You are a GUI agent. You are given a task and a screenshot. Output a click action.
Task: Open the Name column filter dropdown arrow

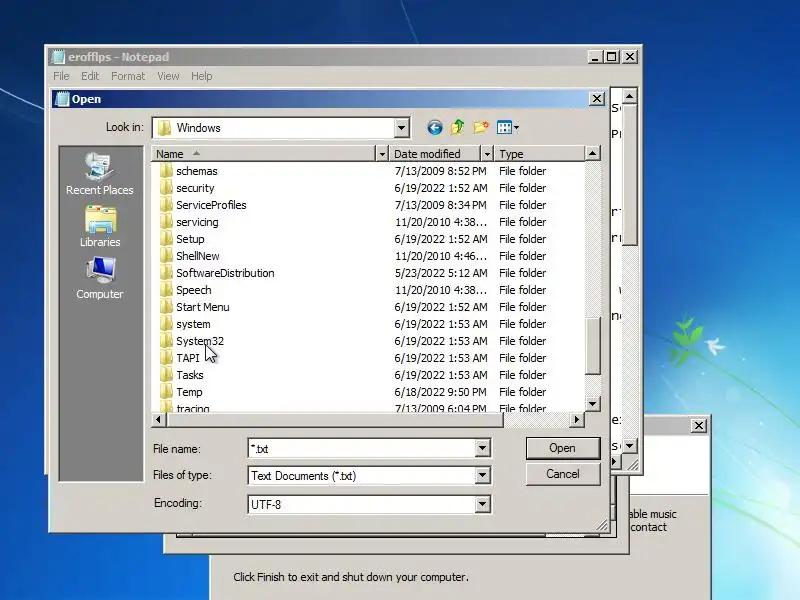382,154
